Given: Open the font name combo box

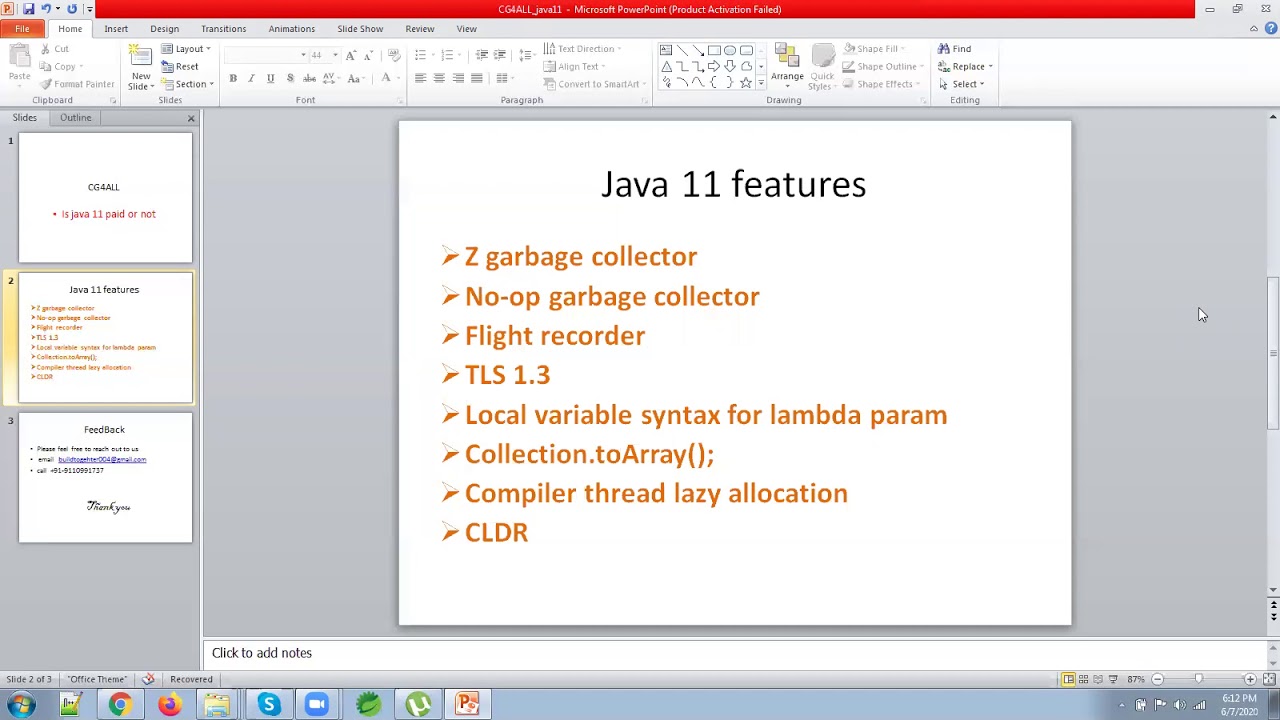Looking at the screenshot, I should point(266,55).
